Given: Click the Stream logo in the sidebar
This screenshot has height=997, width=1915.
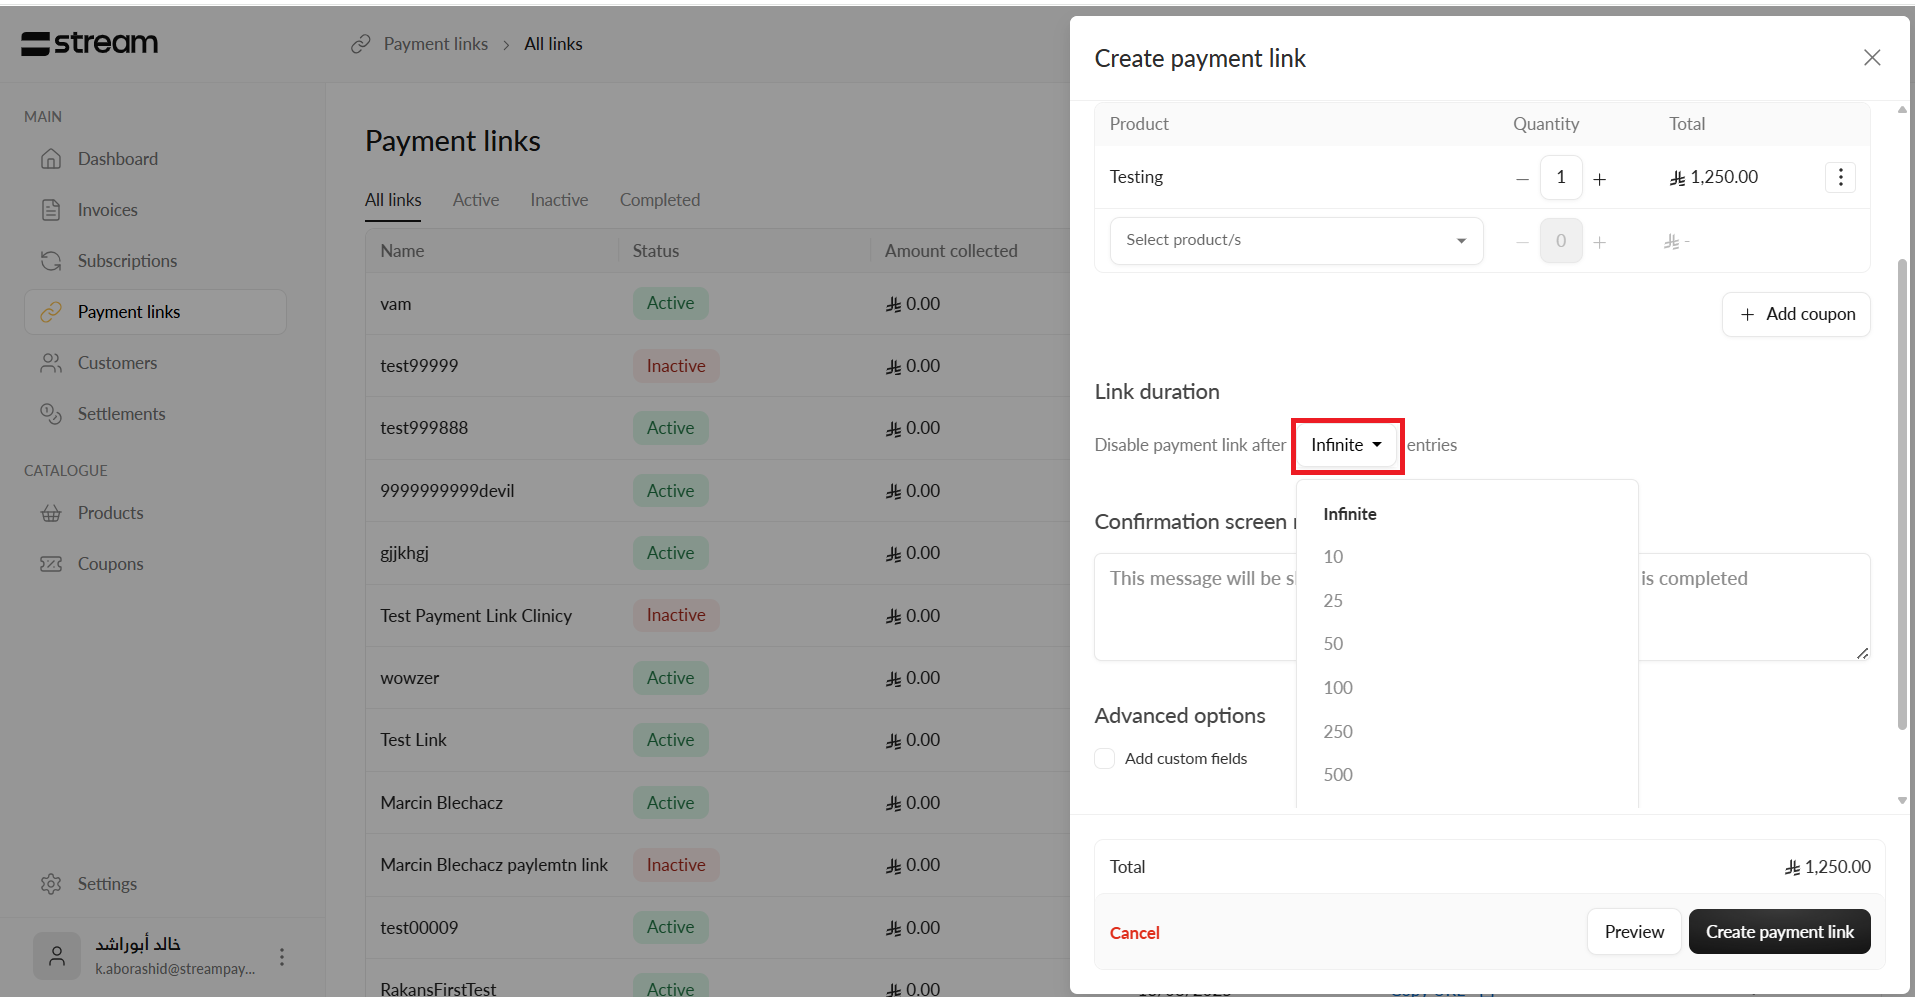Looking at the screenshot, I should pyautogui.click(x=90, y=43).
